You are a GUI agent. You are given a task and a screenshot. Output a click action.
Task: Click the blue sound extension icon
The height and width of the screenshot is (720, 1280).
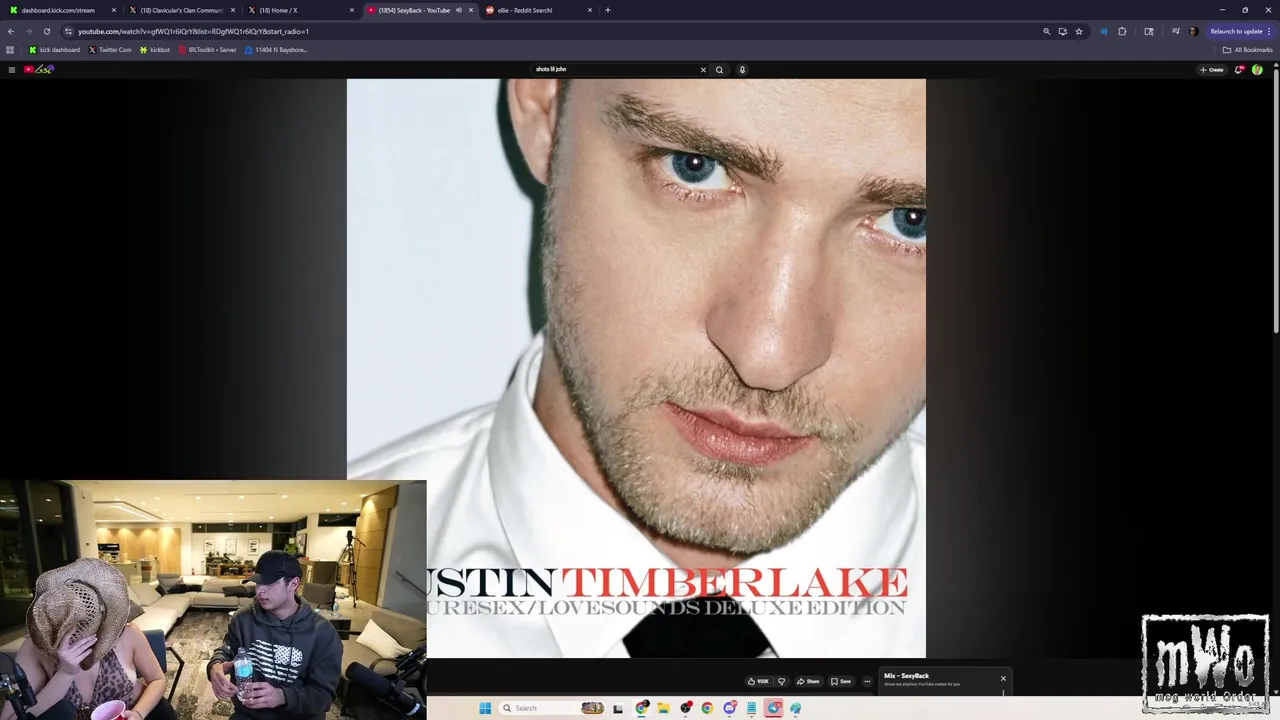click(x=1104, y=31)
